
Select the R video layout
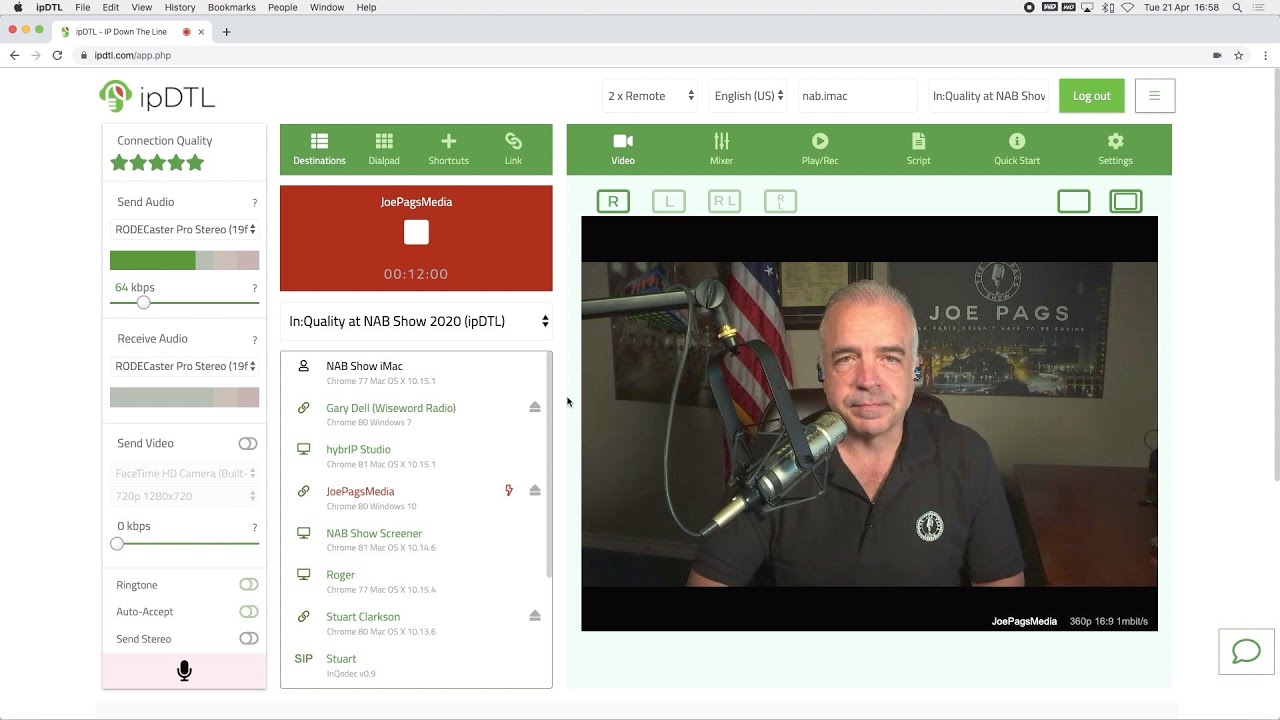pos(613,201)
